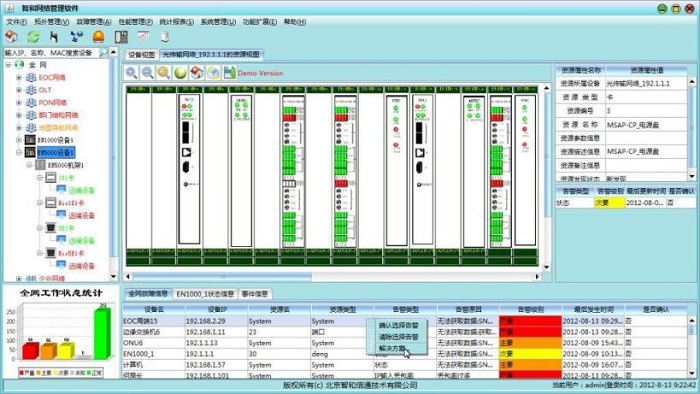The width and height of the screenshot is (700, 394).
Task: Open the 统计报表(S) menu
Action: pos(177,21)
